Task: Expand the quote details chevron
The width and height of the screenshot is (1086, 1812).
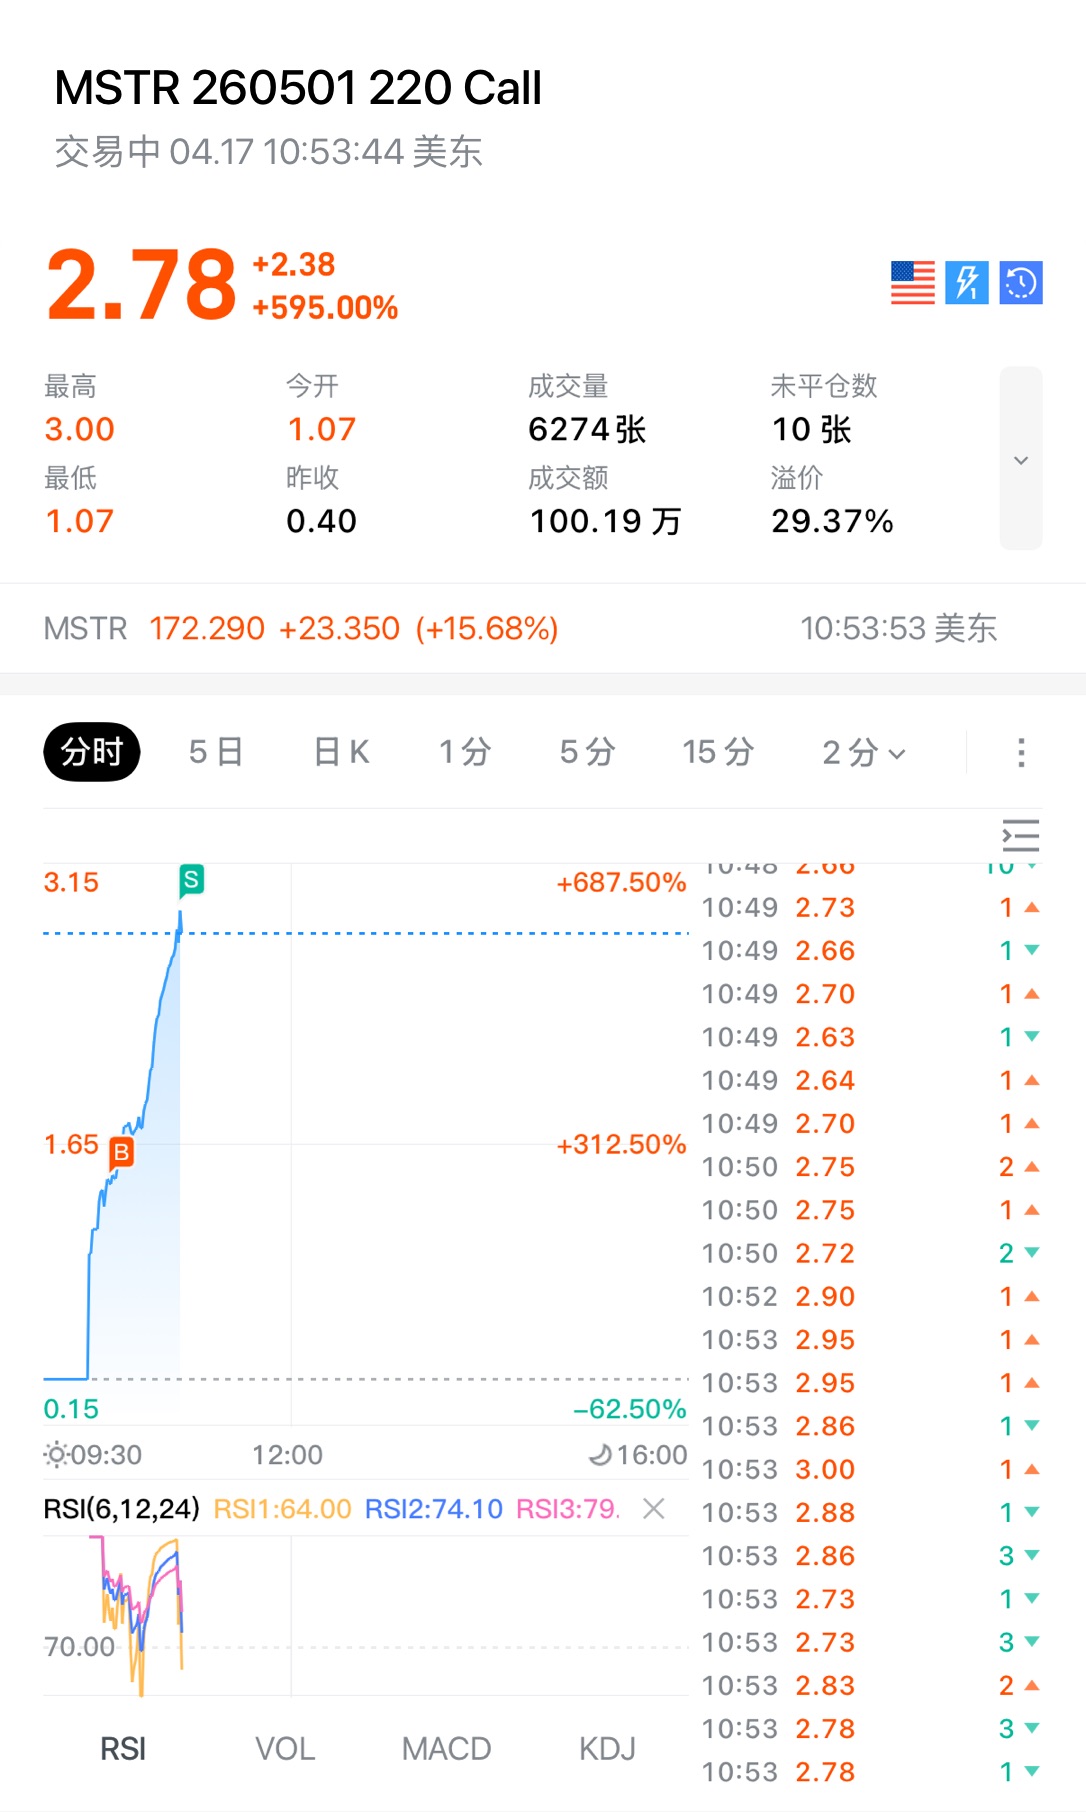Action: click(x=1021, y=460)
